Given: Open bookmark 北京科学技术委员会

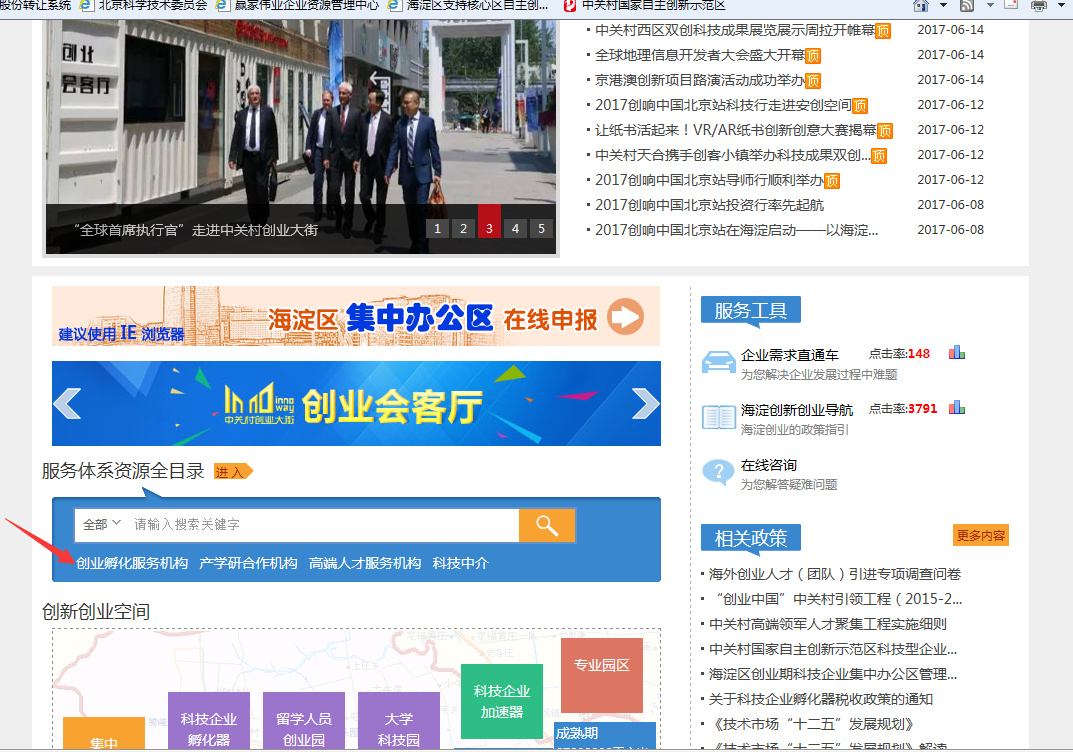Looking at the screenshot, I should click(145, 5).
